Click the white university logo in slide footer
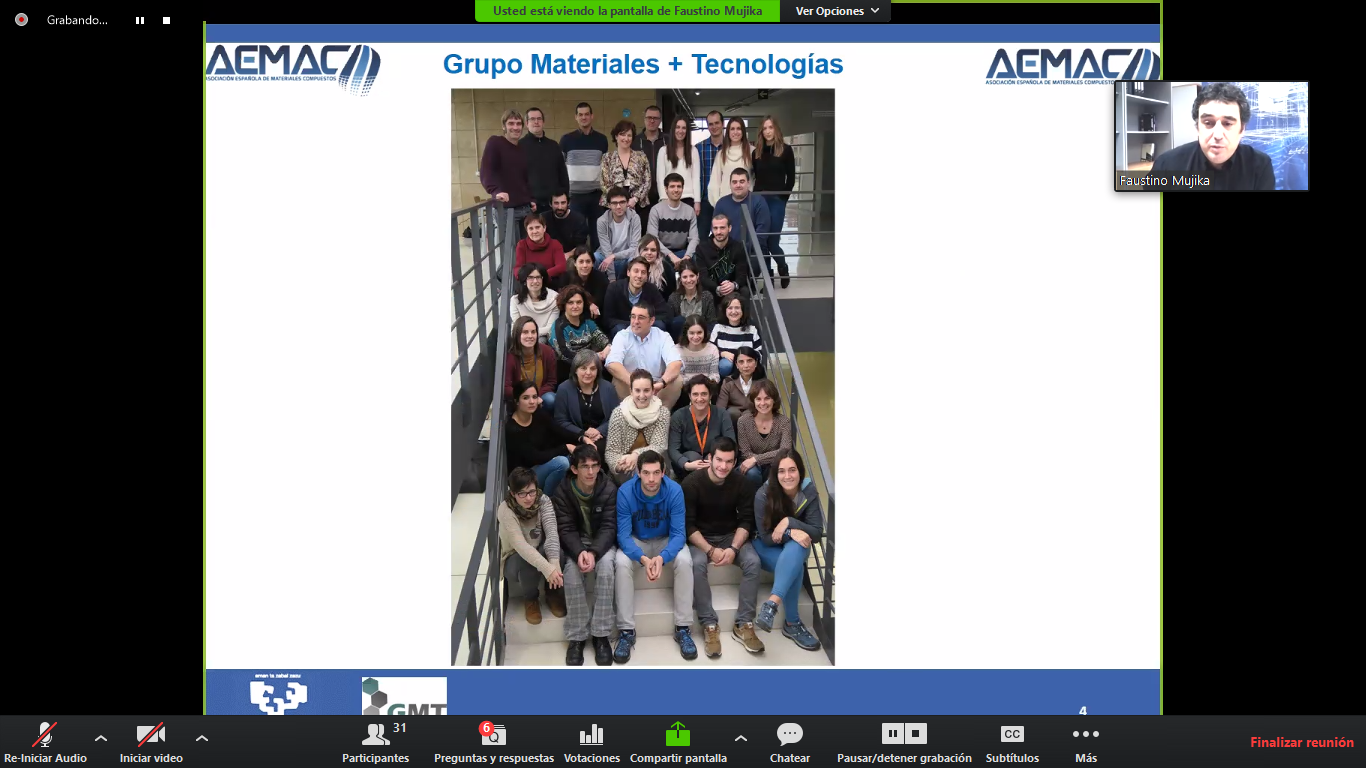 278,694
